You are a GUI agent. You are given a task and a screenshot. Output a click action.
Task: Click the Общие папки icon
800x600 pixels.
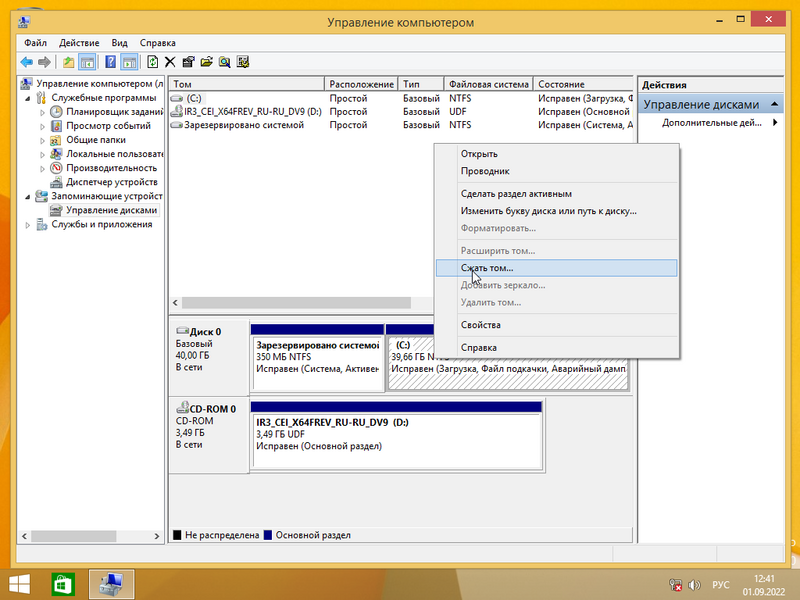(x=56, y=140)
